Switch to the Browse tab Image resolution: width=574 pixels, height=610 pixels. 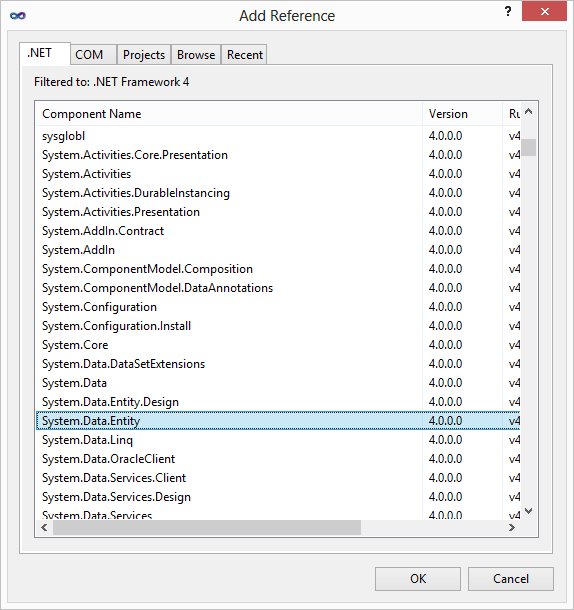pyautogui.click(x=196, y=54)
